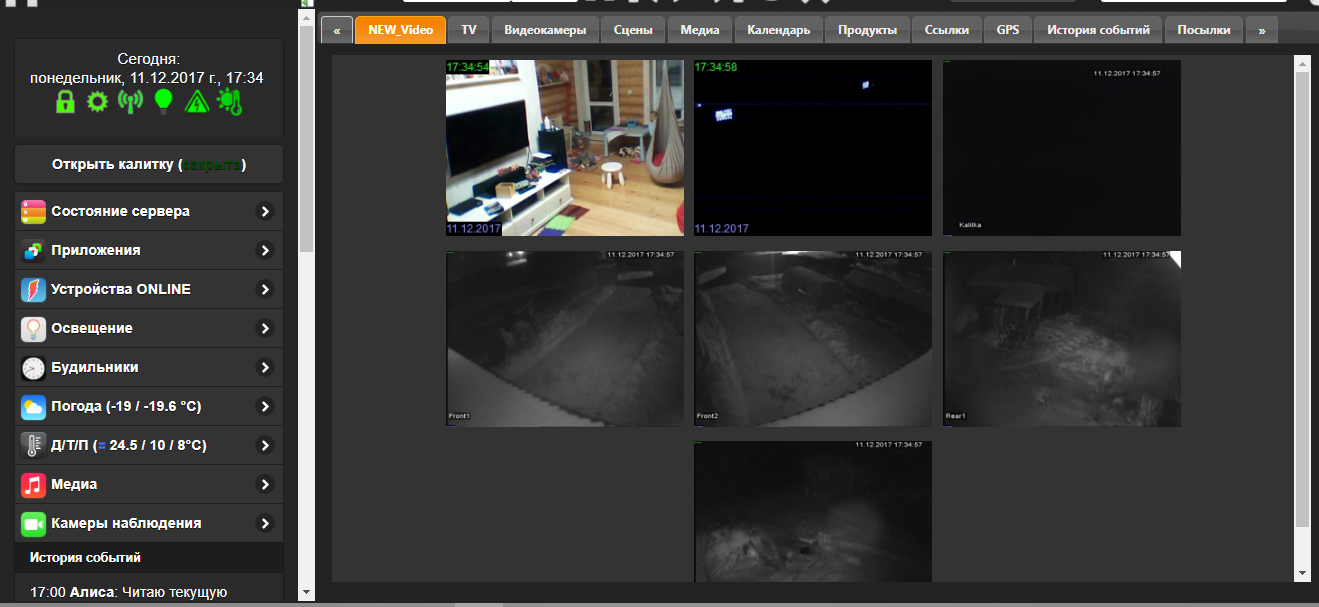Open the Календарь tab
Screen dimensions: 1319x607
(x=779, y=30)
